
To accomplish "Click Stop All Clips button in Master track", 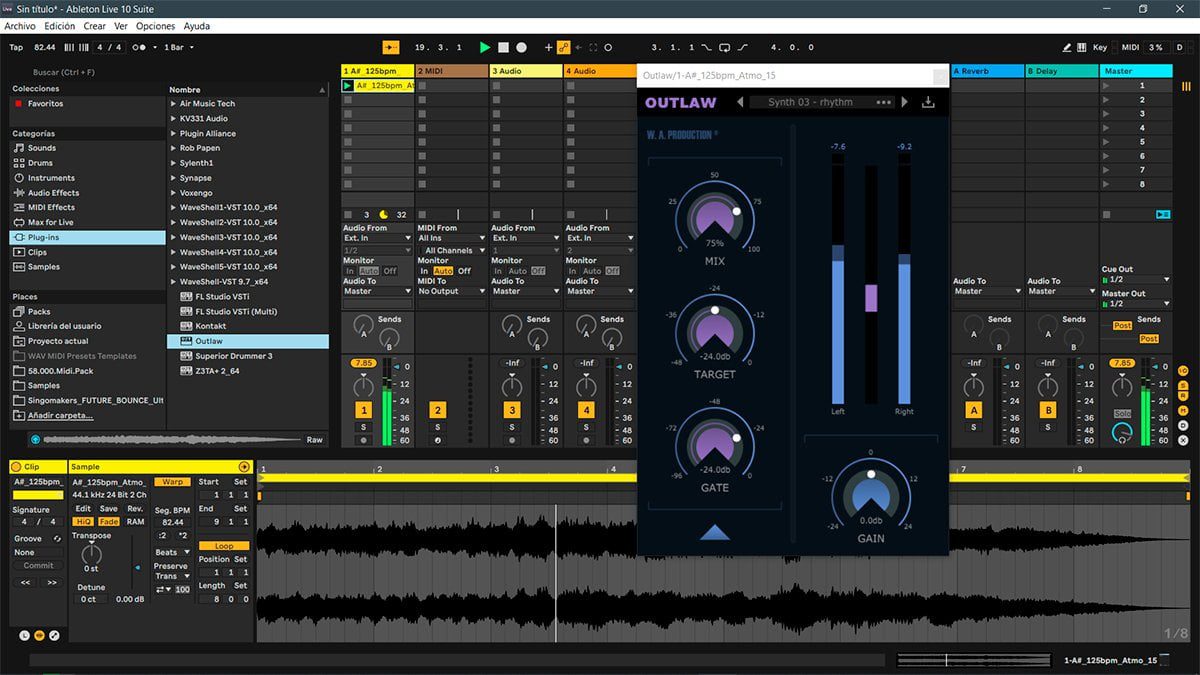I will [x=1107, y=214].
